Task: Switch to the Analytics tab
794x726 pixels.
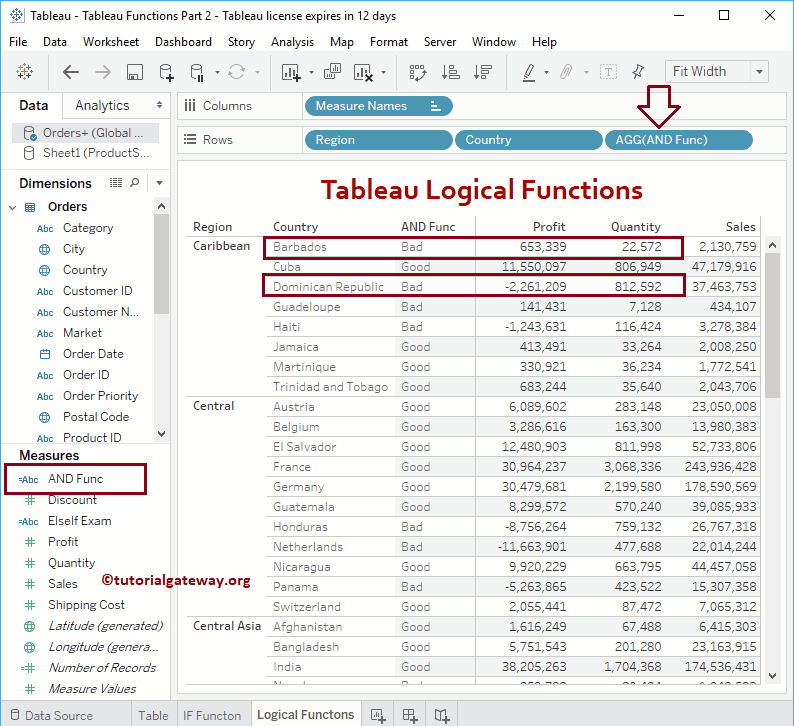Action: point(102,105)
